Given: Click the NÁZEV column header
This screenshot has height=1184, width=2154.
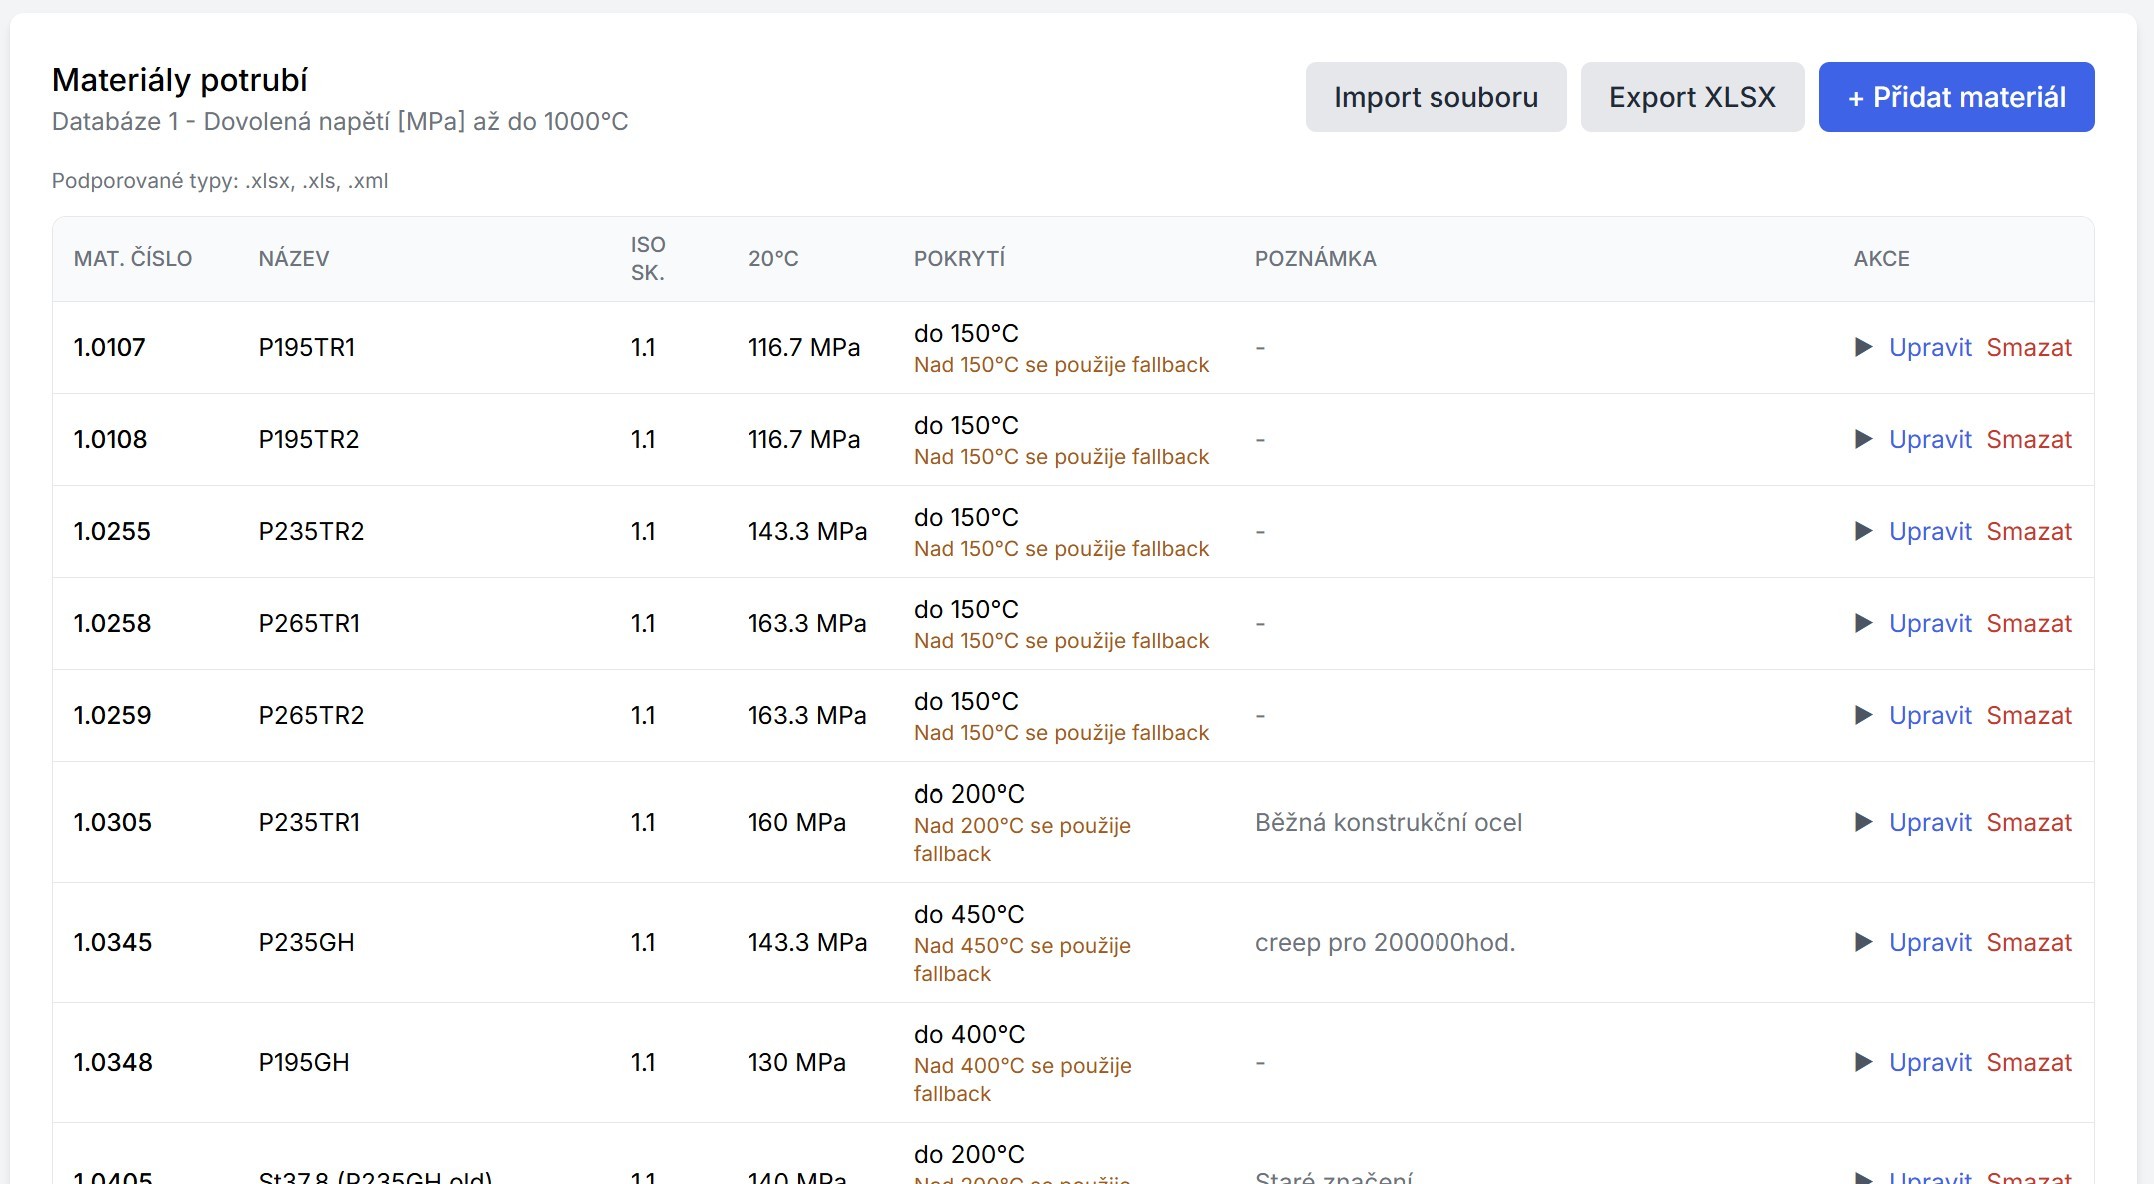Looking at the screenshot, I should (x=293, y=259).
